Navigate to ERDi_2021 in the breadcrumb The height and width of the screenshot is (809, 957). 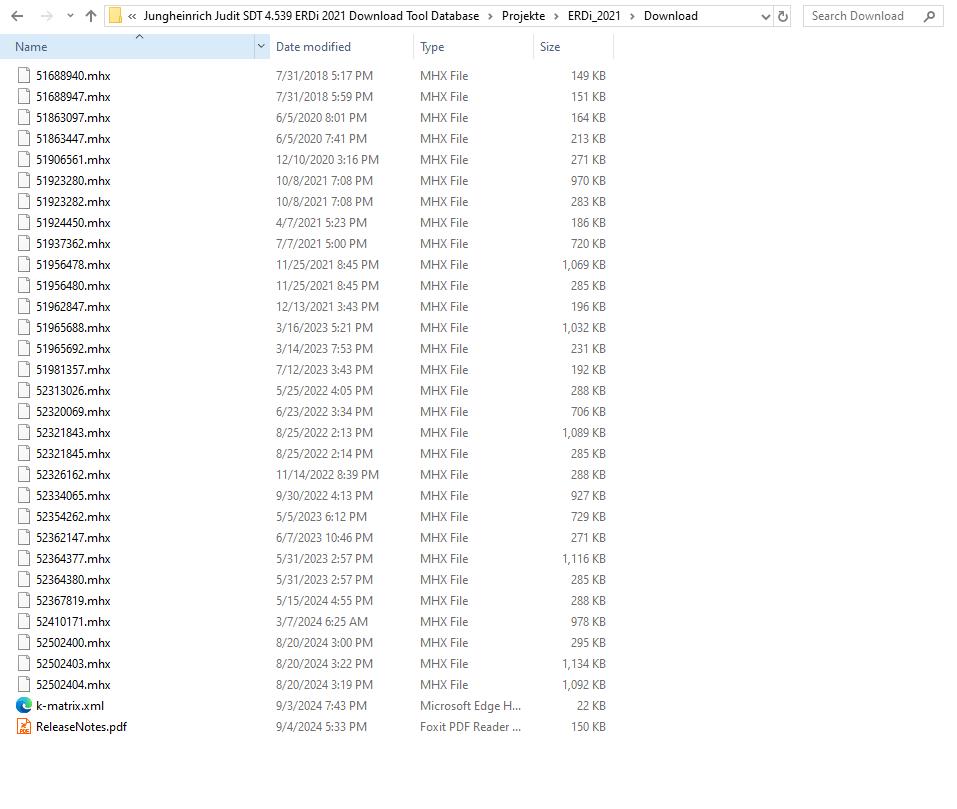coord(593,16)
